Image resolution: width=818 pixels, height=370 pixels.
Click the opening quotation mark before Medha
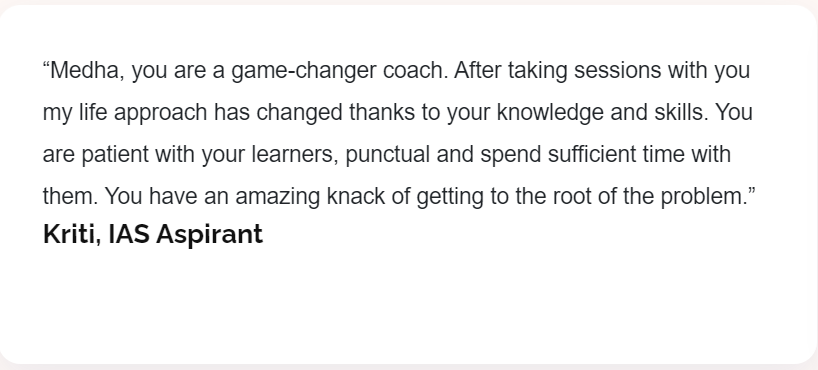click(x=46, y=65)
